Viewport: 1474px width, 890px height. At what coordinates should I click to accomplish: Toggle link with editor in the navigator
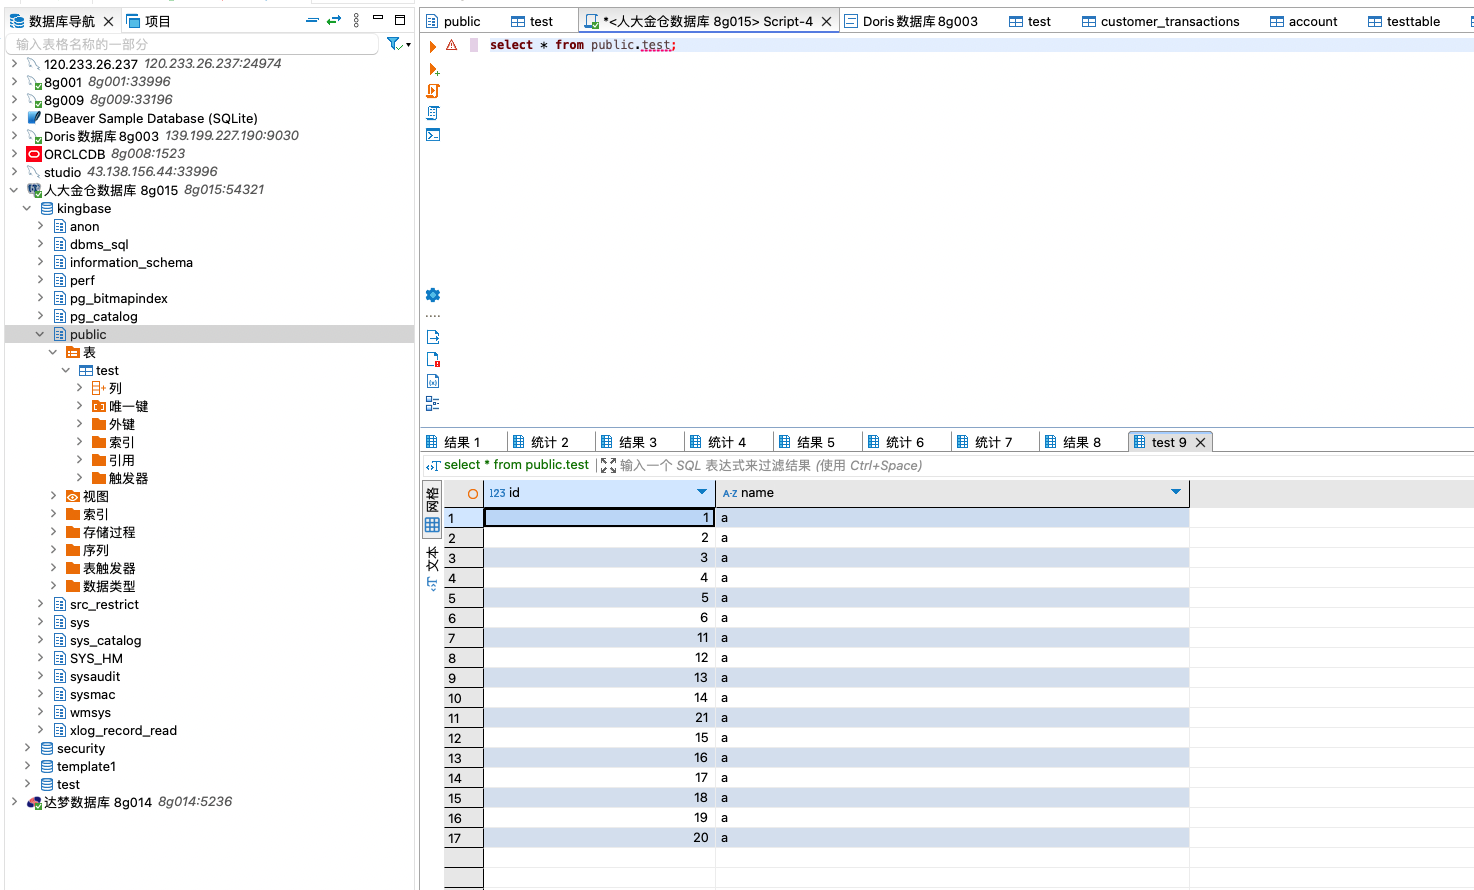[334, 20]
